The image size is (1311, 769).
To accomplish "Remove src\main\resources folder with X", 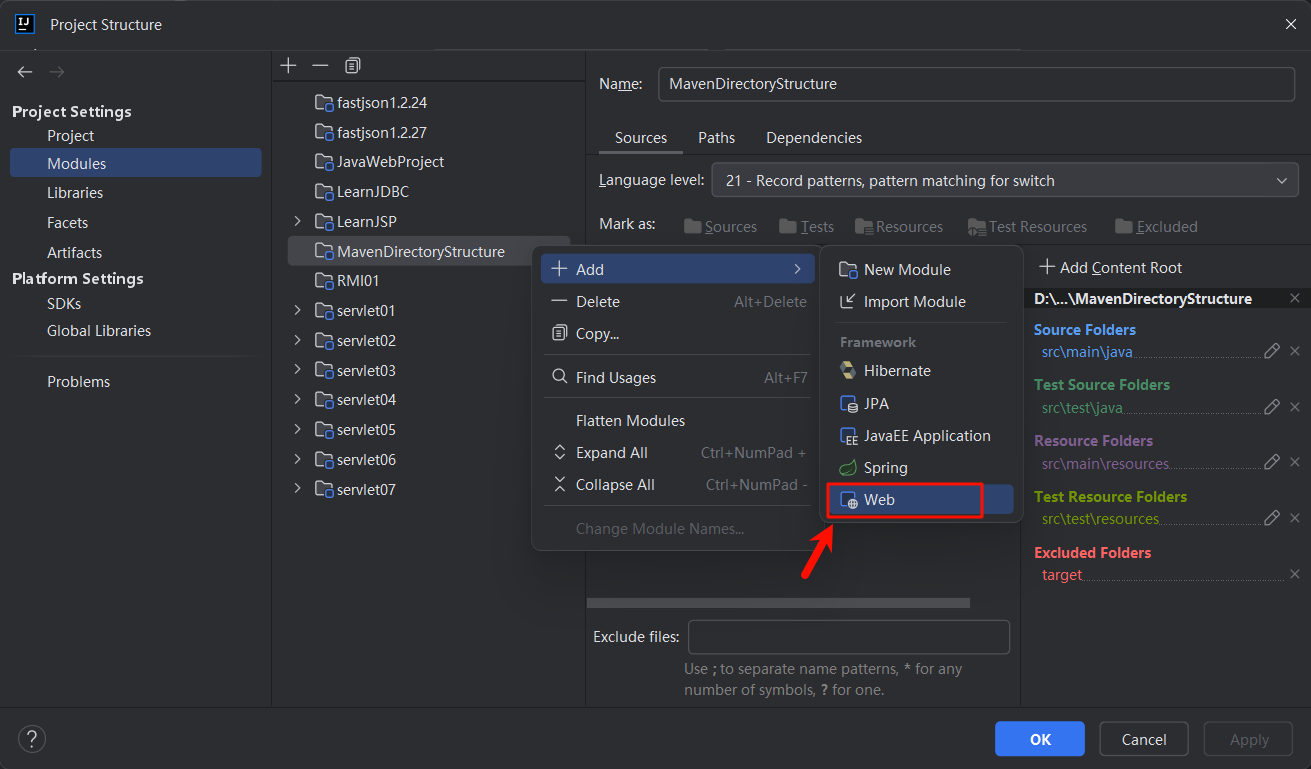I will (1295, 462).
